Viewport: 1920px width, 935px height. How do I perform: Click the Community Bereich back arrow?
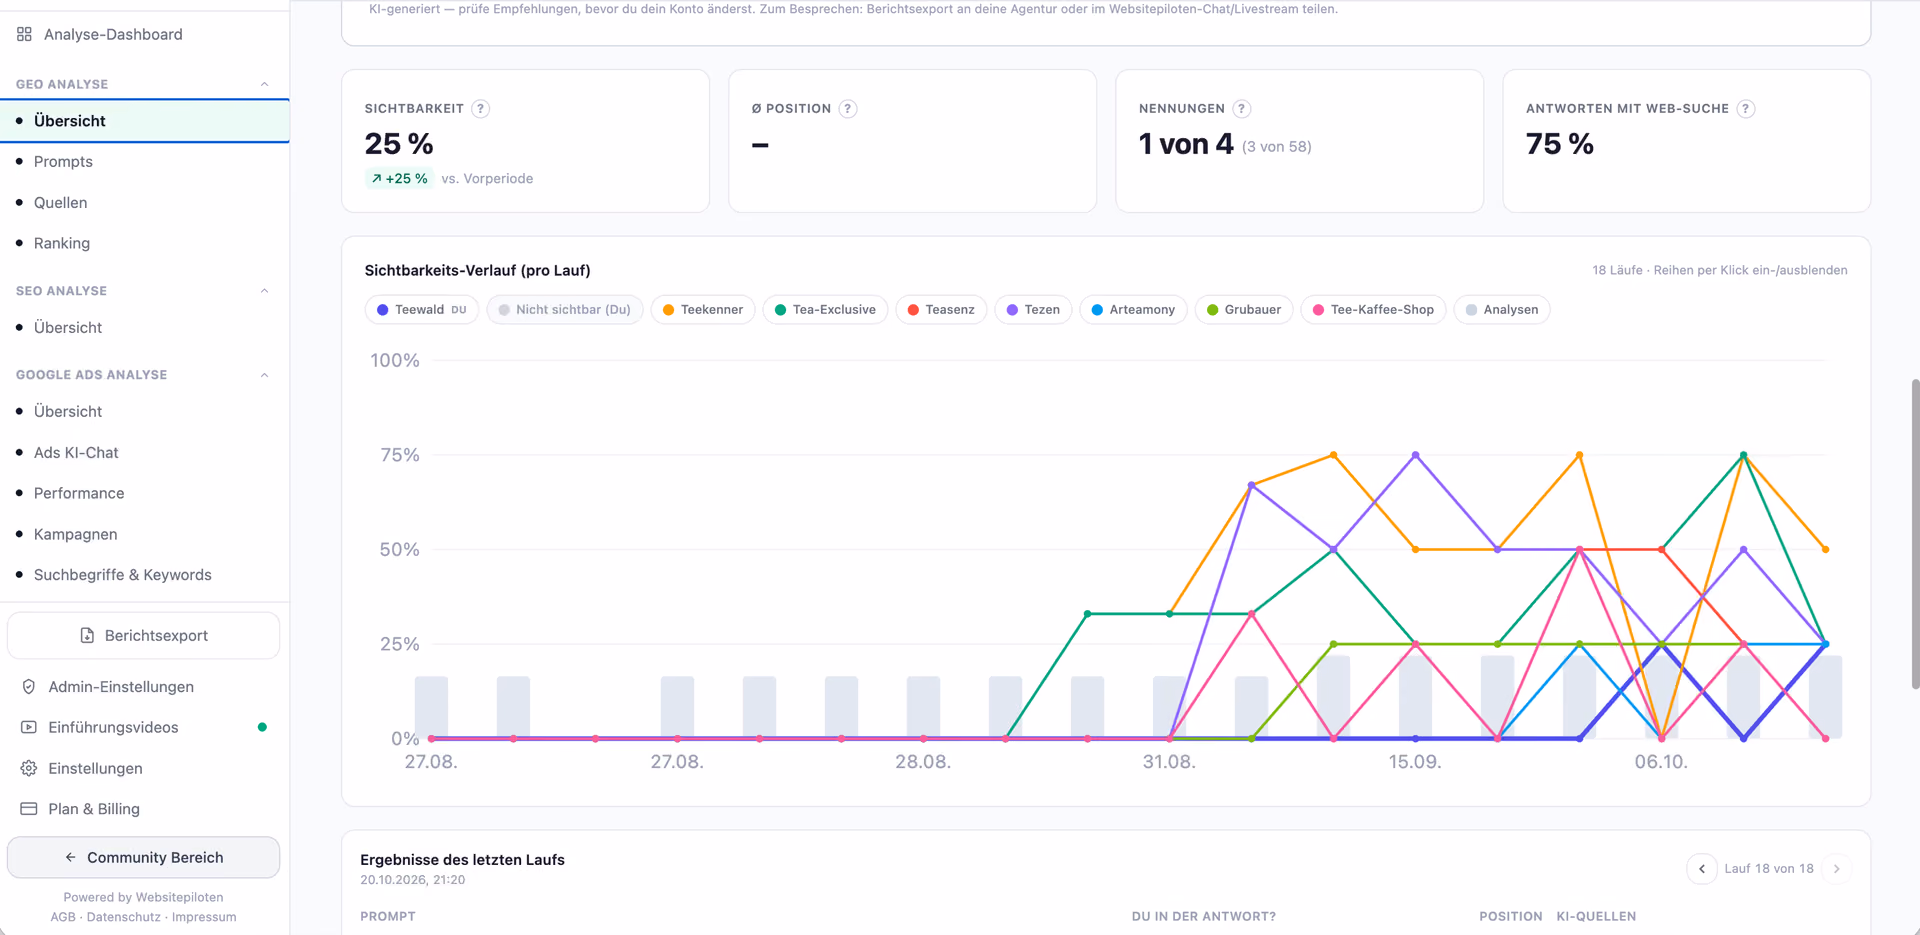point(70,858)
